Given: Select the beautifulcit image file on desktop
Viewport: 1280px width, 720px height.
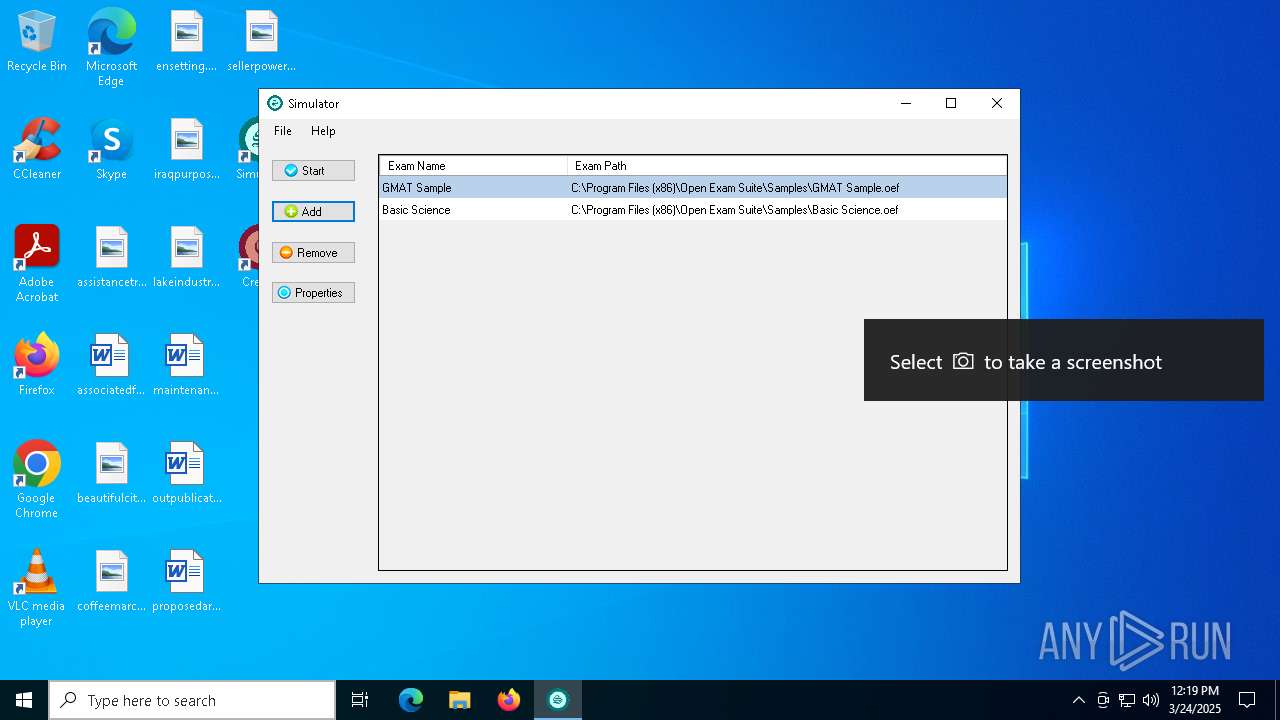Looking at the screenshot, I should pos(111,473).
